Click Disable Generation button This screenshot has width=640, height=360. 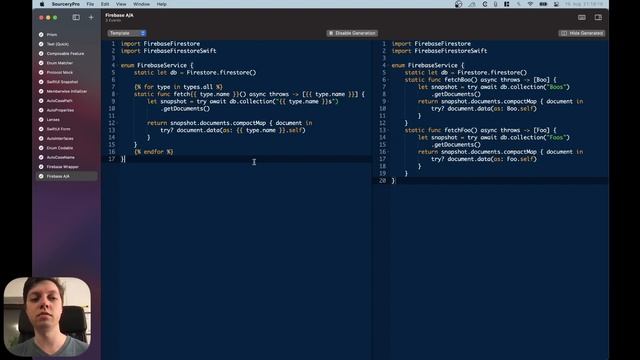tap(352, 33)
